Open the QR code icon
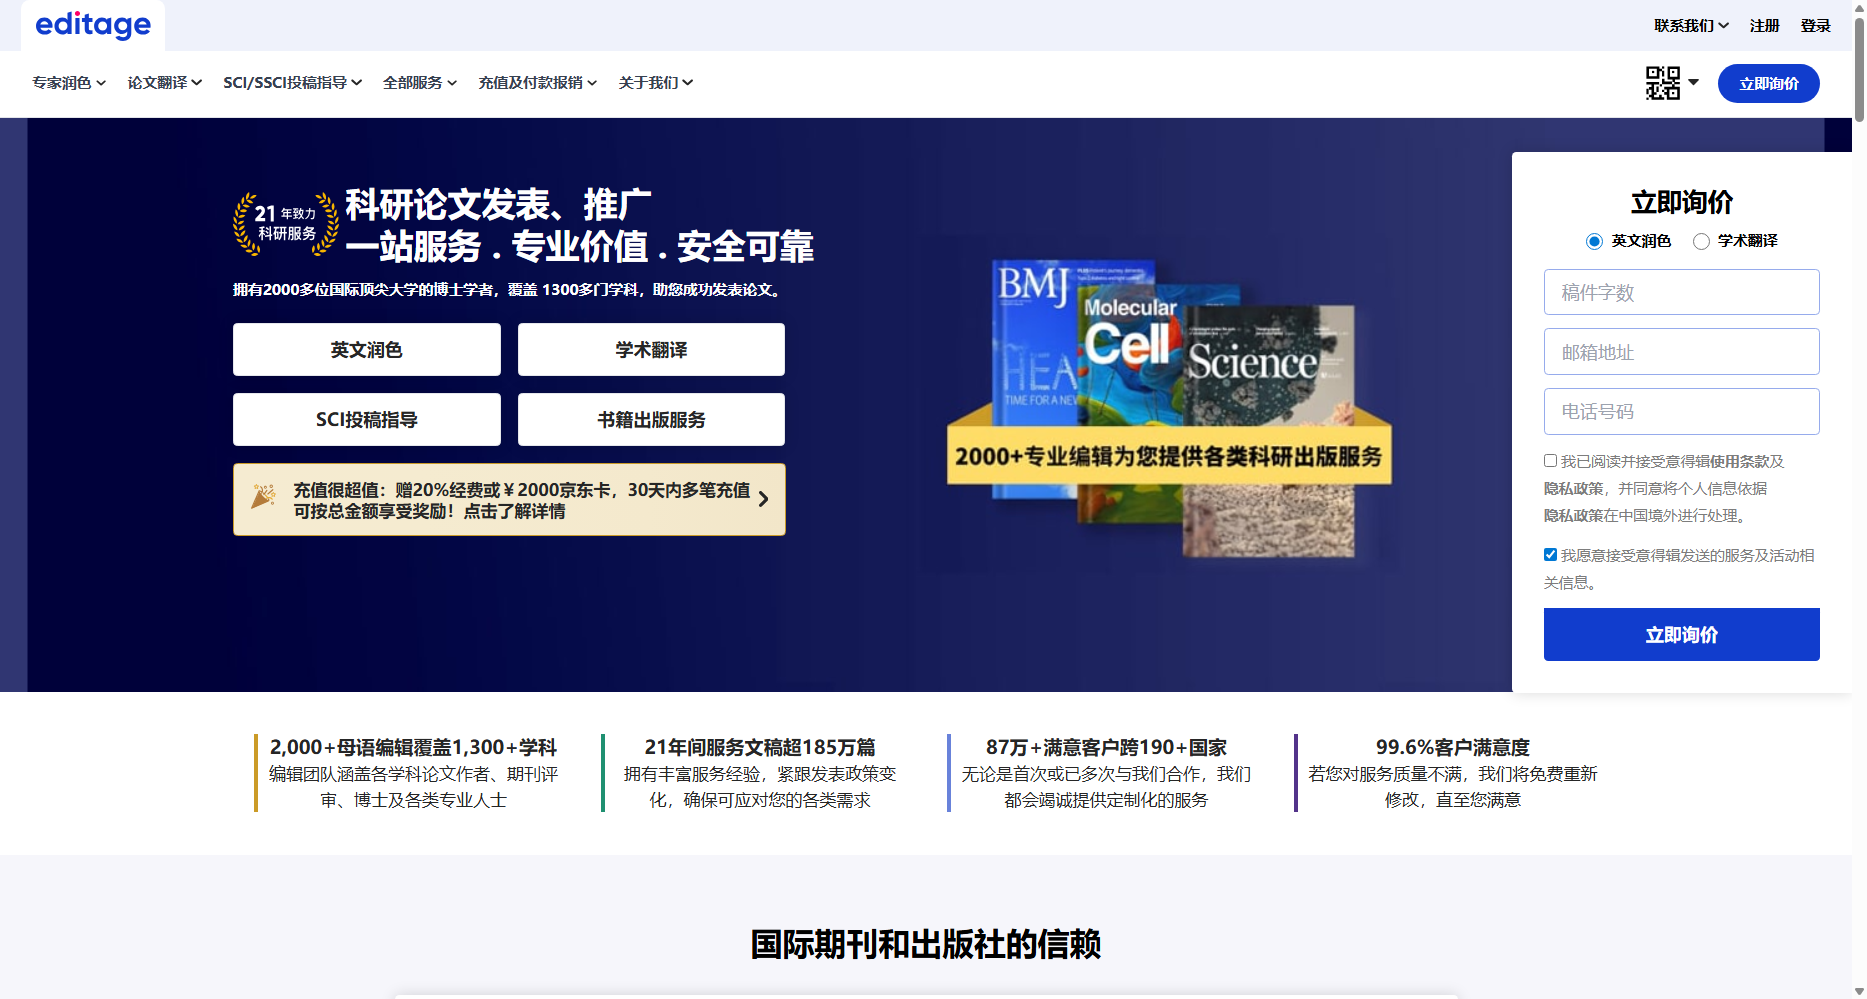Viewport: 1867px width, 999px height. pyautogui.click(x=1663, y=83)
